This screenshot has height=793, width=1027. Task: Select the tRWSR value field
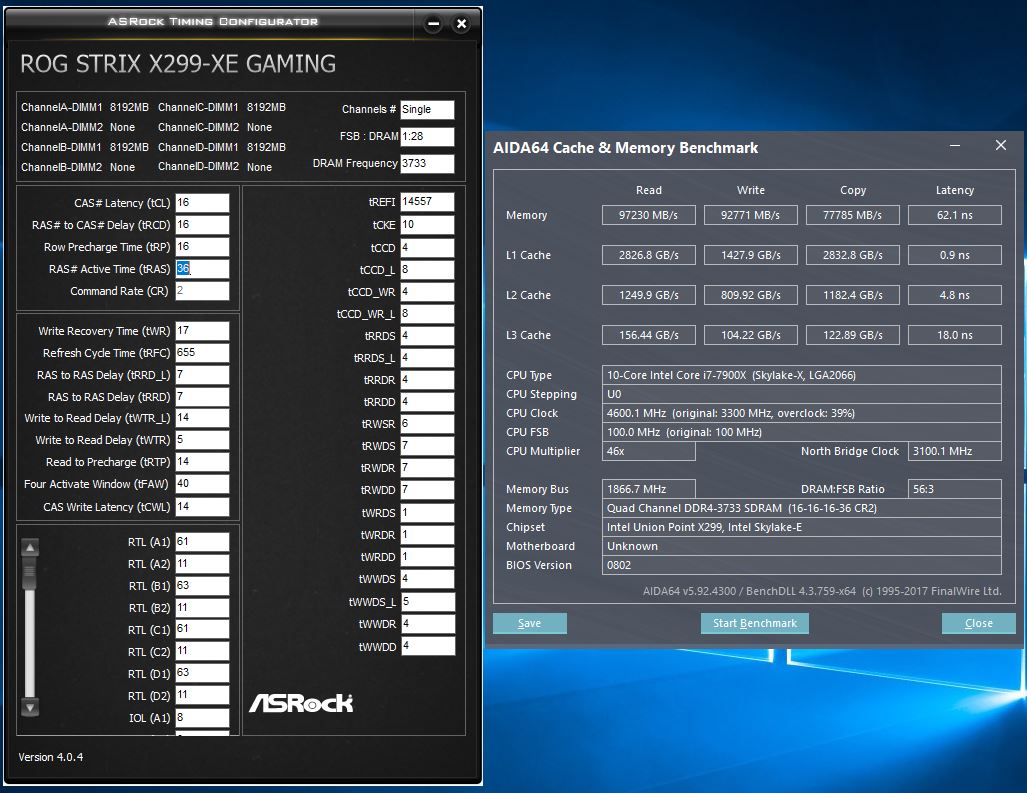427,424
